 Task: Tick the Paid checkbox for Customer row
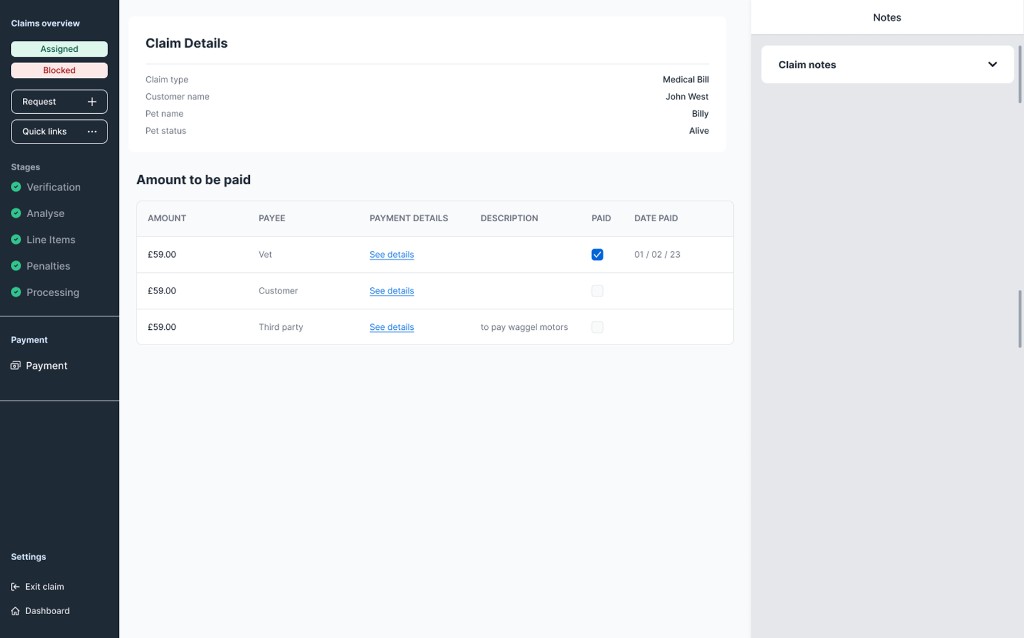point(598,291)
